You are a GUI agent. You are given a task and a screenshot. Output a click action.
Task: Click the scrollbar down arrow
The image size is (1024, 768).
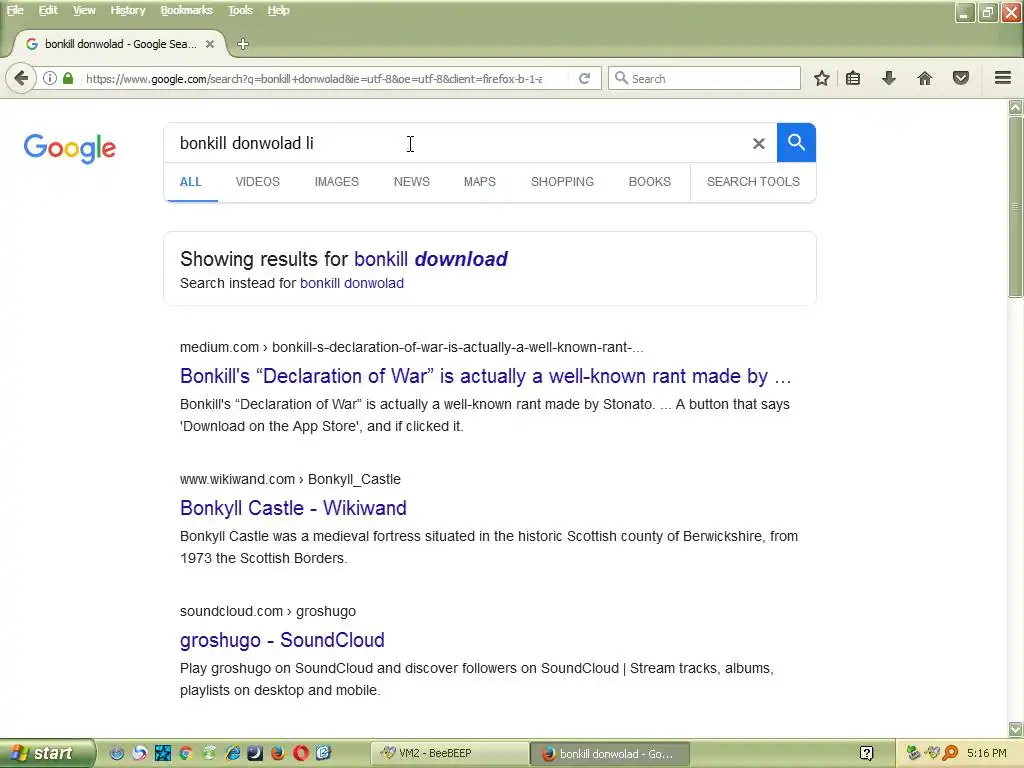[x=1016, y=728]
